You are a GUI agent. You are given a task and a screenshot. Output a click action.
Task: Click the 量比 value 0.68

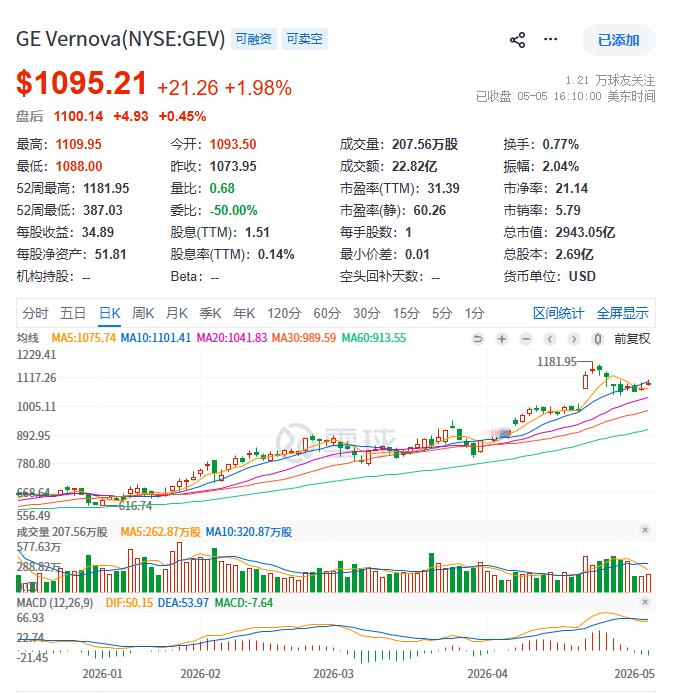[x=222, y=189]
